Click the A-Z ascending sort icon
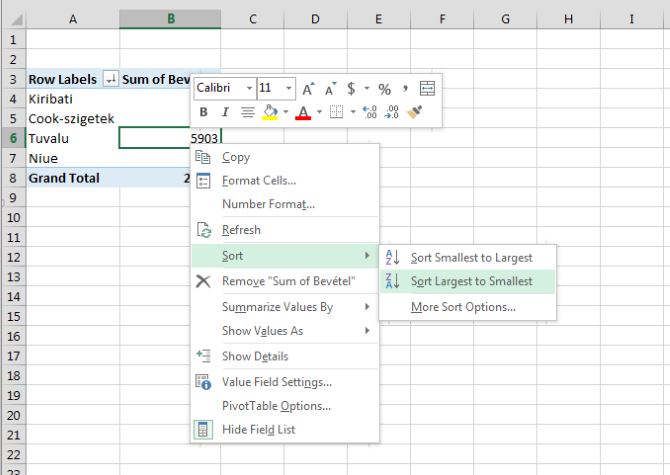Viewport: 670px width, 475px height. click(x=392, y=258)
